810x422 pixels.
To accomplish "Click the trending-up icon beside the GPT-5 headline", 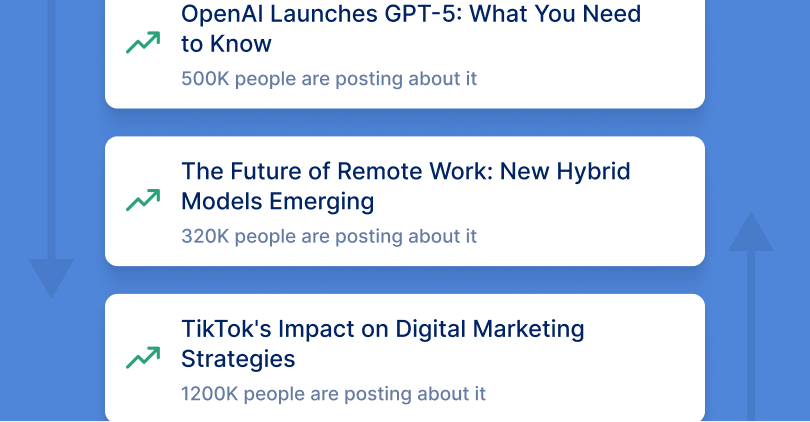I will click(143, 43).
